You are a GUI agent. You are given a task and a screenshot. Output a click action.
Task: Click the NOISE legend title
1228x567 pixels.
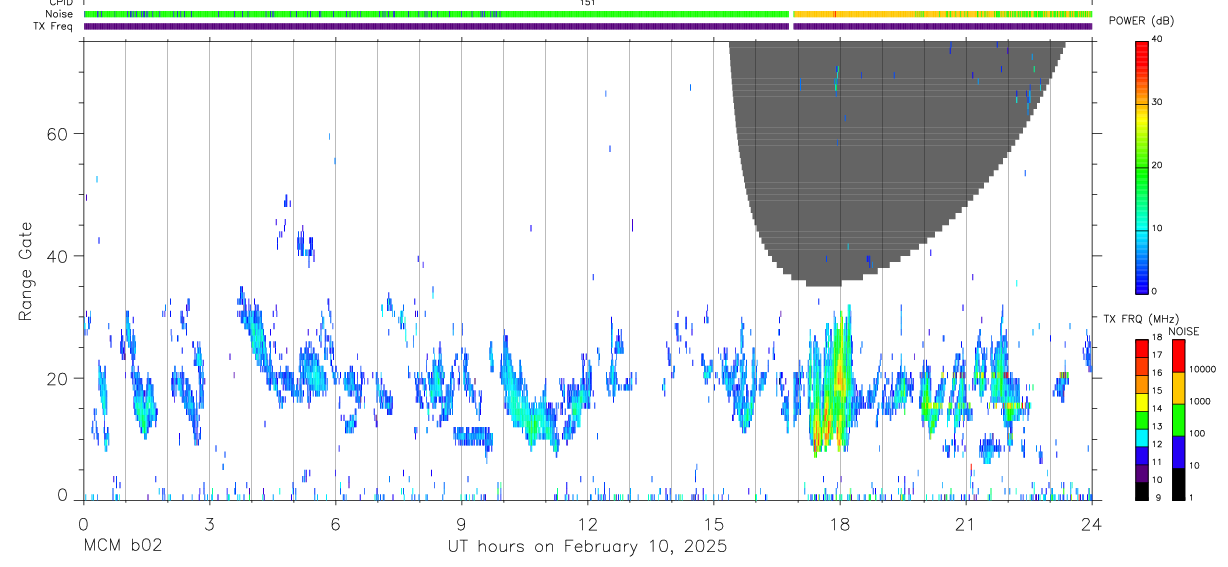[1183, 331]
